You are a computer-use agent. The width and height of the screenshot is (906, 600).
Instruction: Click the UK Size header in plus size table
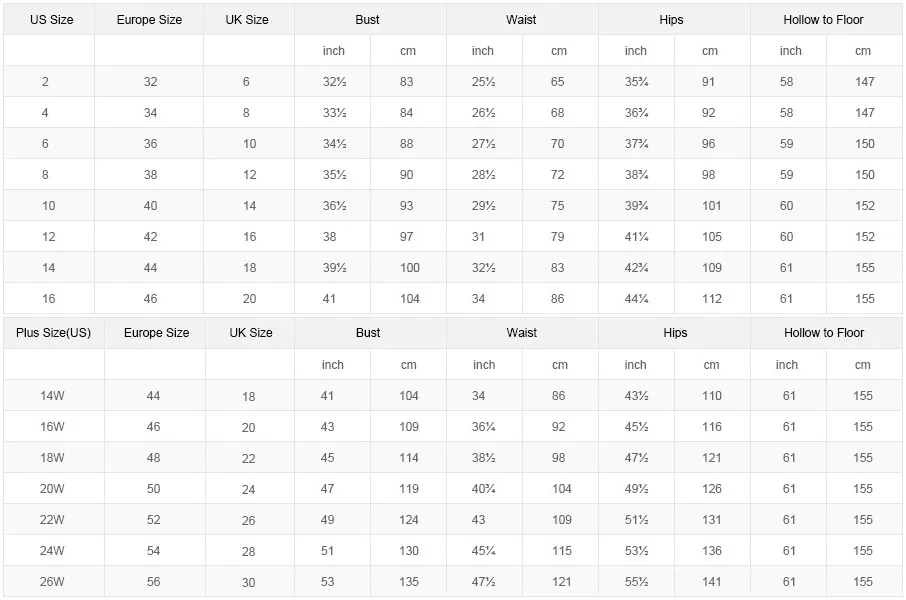(x=251, y=333)
